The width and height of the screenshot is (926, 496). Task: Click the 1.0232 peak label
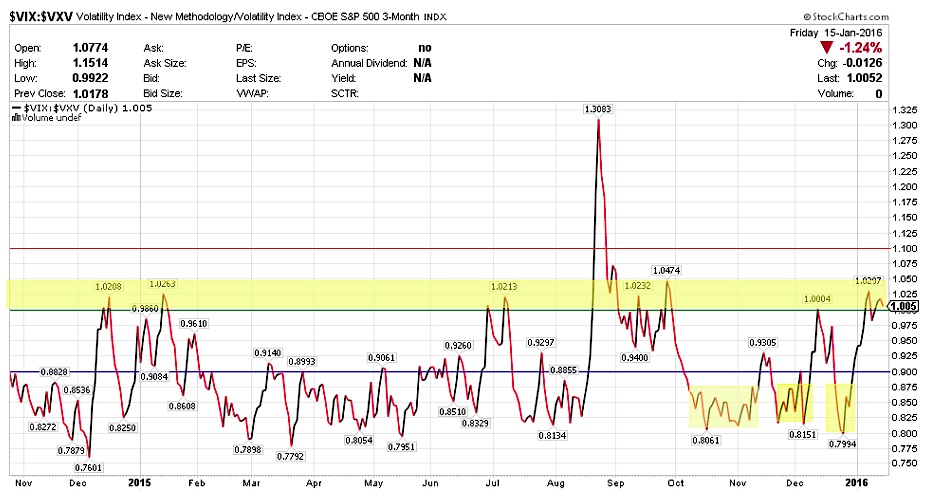point(638,285)
